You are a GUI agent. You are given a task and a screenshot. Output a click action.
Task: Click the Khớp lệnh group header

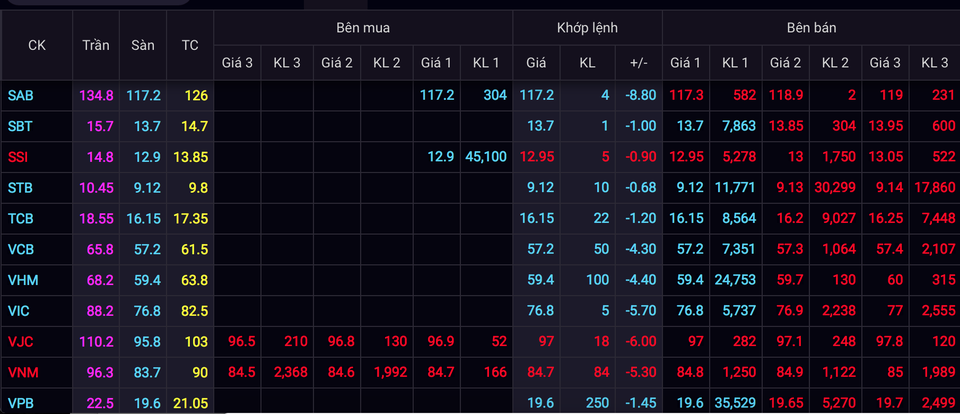click(587, 28)
